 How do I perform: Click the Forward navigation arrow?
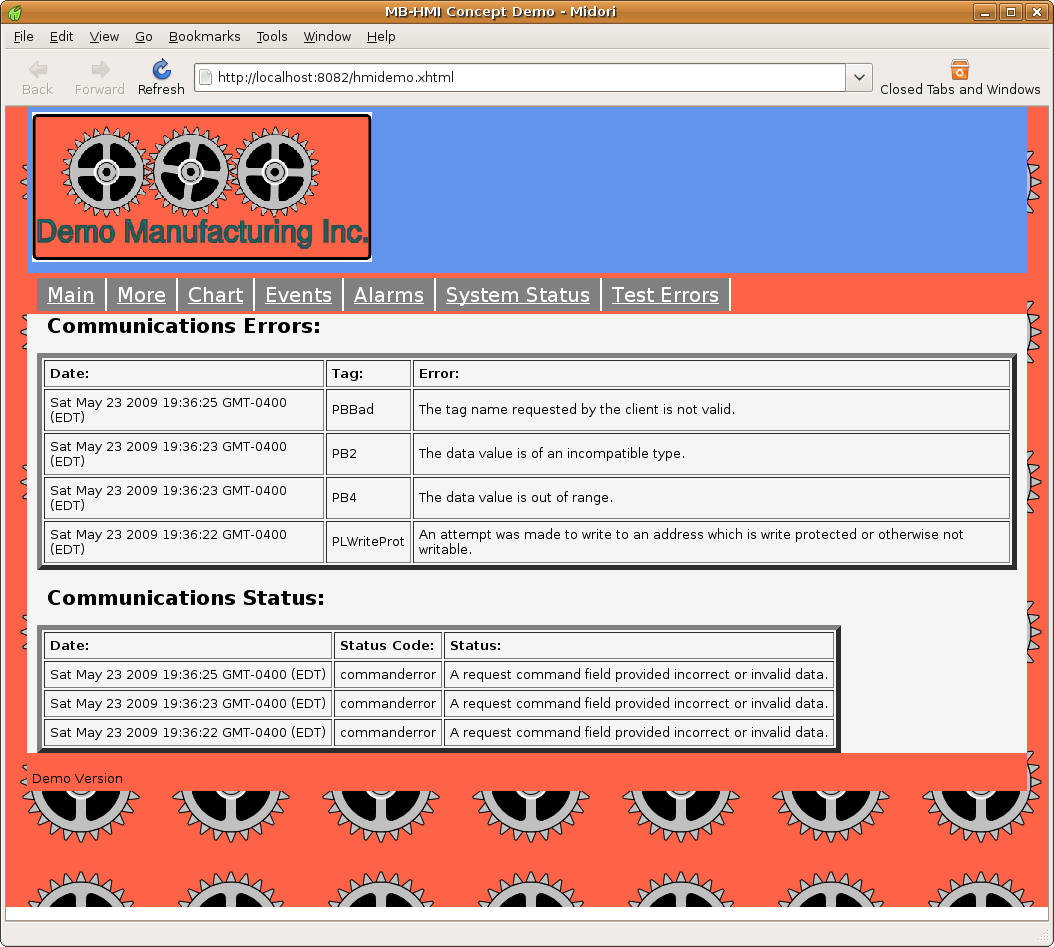click(99, 70)
